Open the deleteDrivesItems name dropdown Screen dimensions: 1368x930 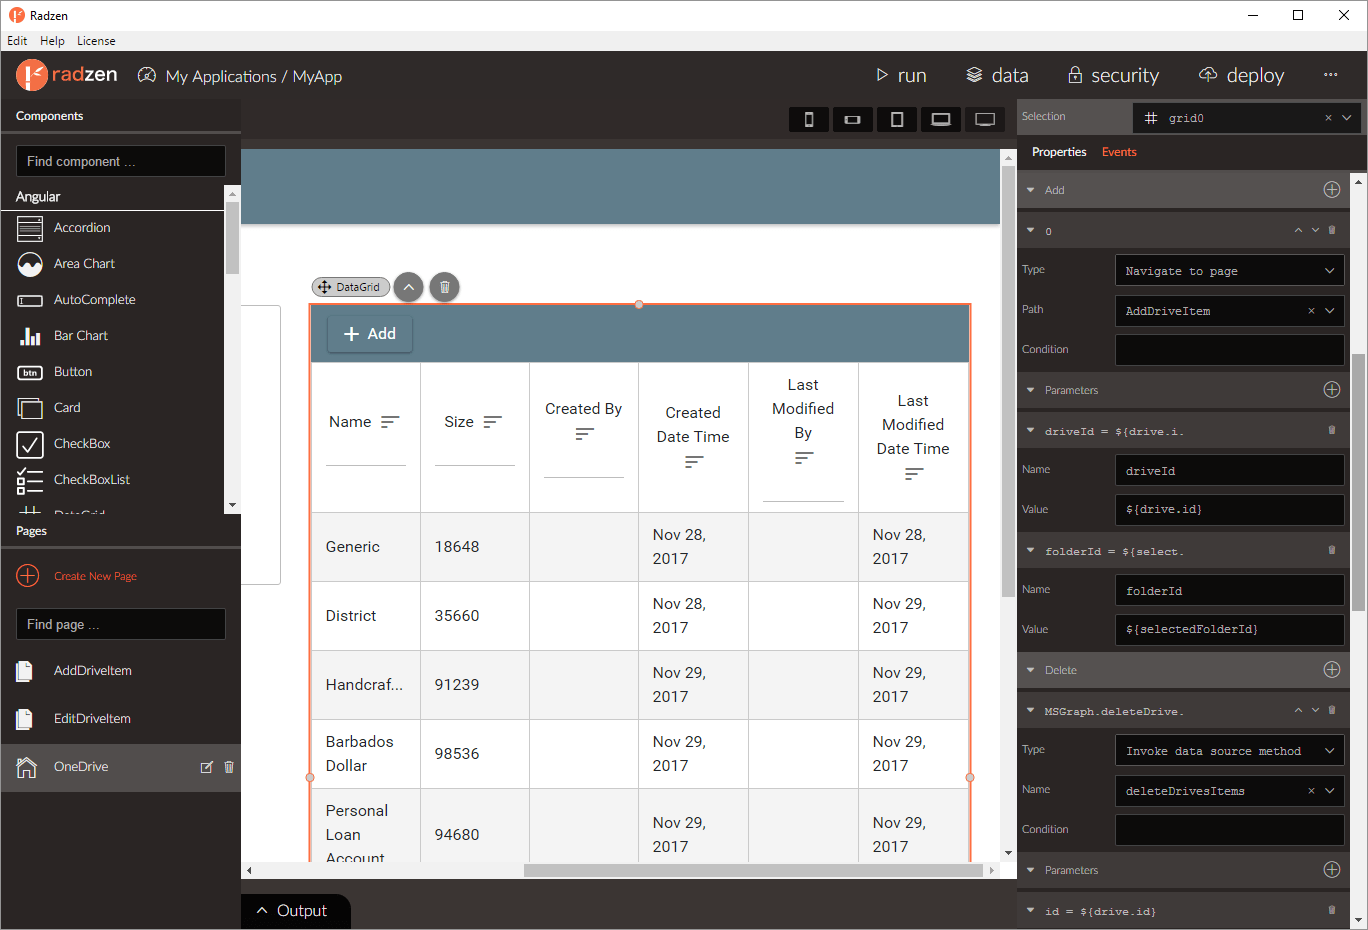click(1330, 791)
